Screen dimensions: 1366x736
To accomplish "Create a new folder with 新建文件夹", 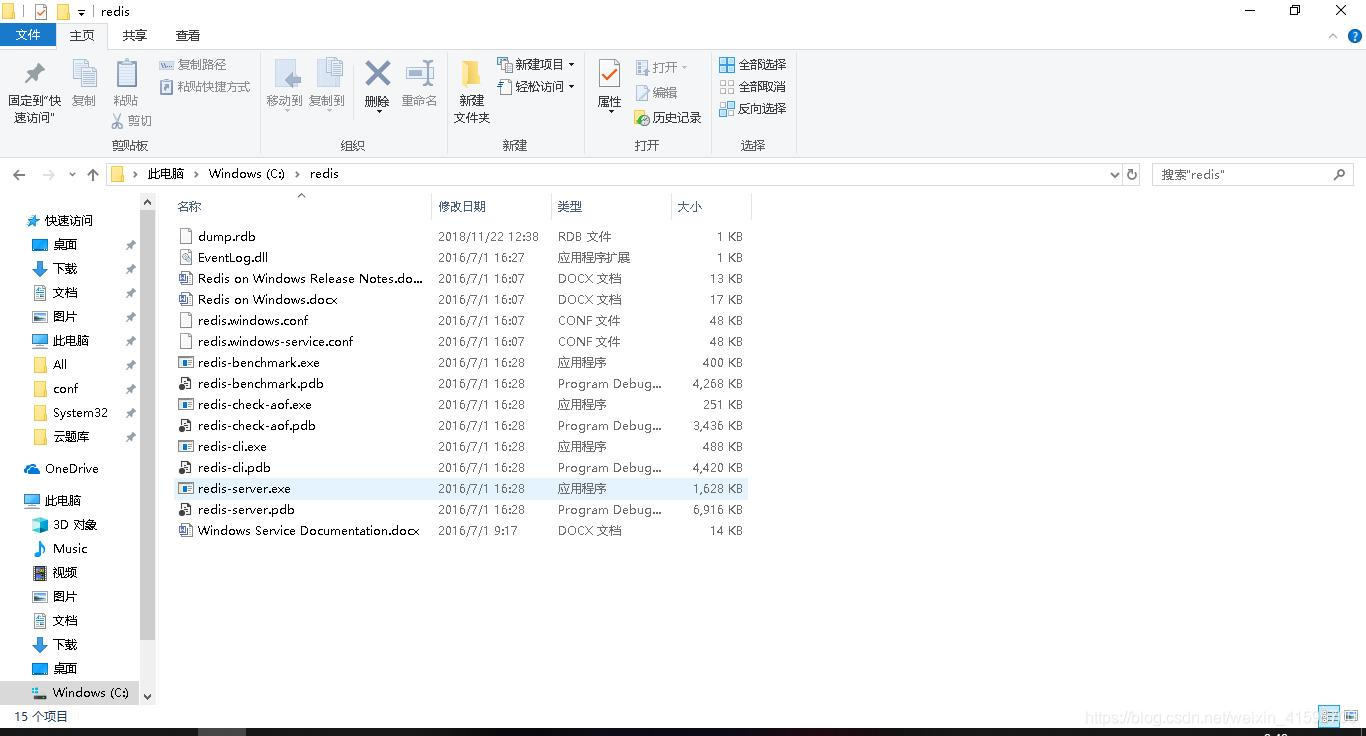I will 471,91.
